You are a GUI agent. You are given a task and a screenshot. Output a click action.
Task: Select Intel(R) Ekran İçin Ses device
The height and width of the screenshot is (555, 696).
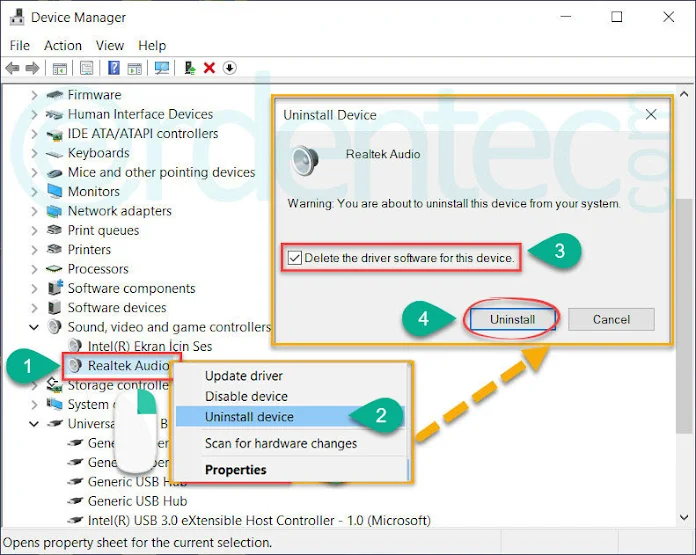[150, 346]
